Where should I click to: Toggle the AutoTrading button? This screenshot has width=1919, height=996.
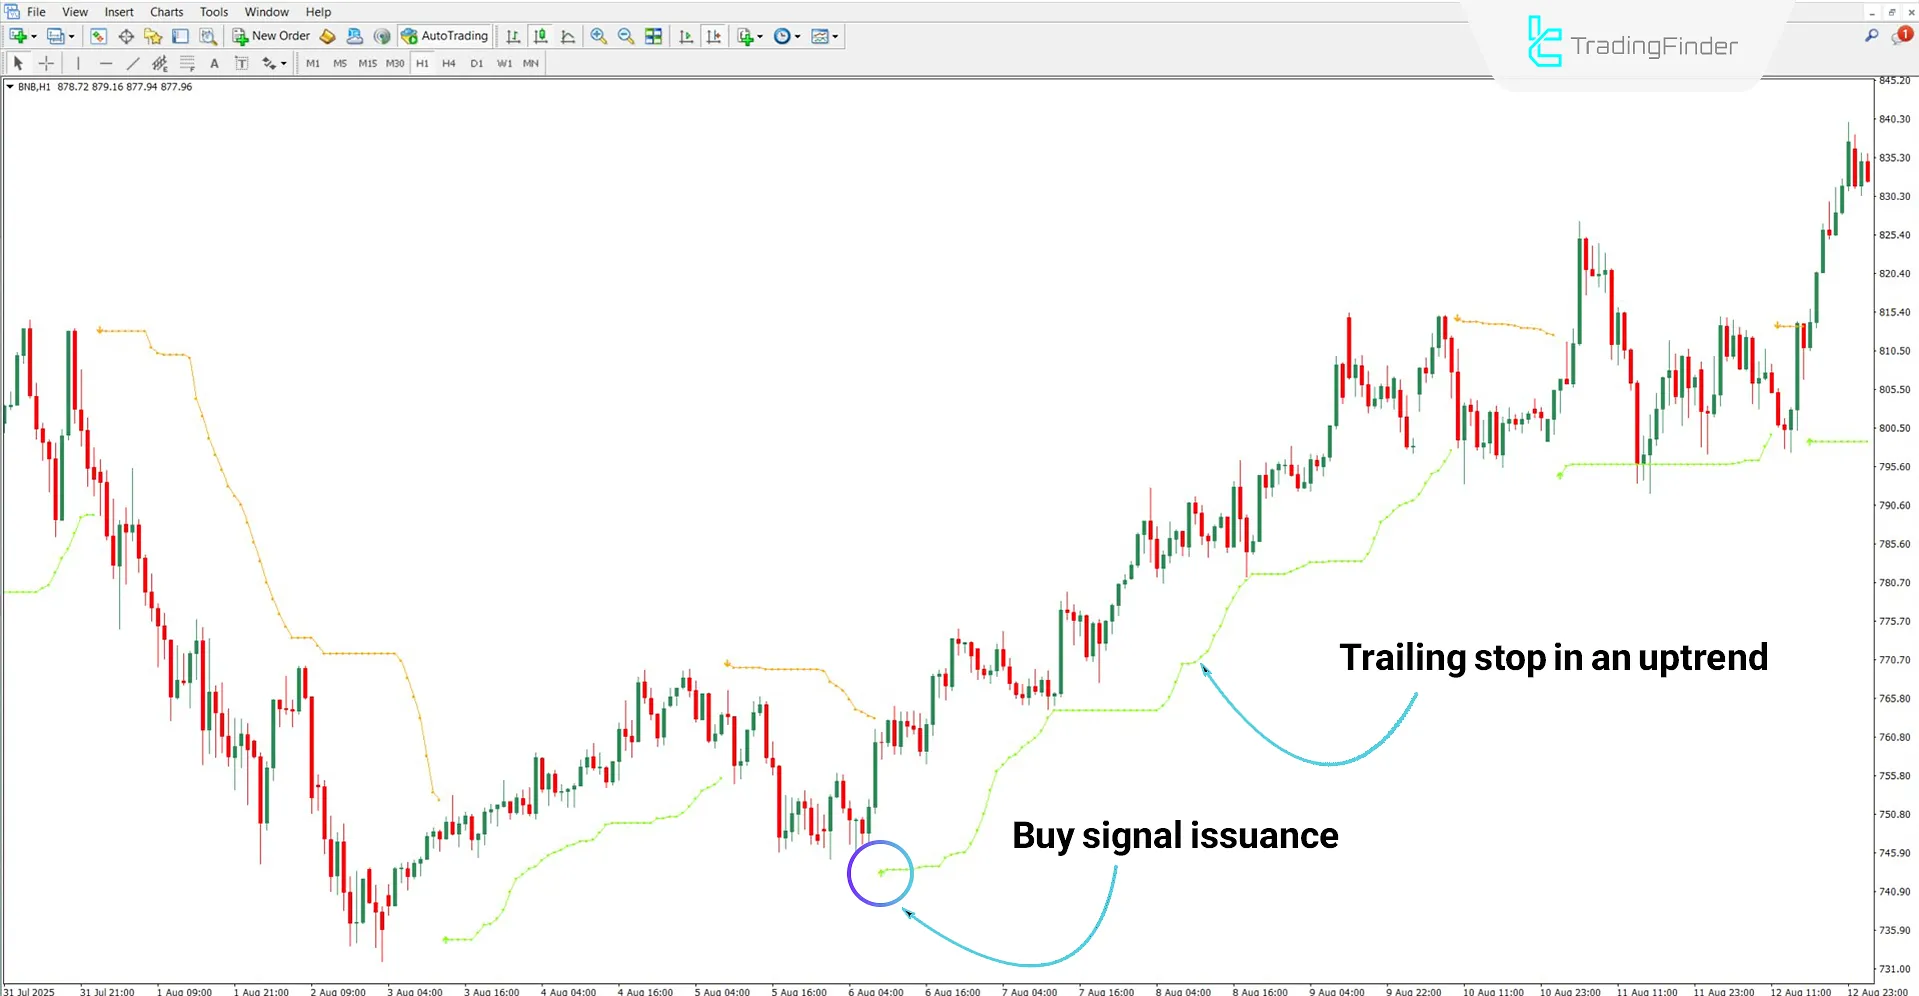(444, 36)
